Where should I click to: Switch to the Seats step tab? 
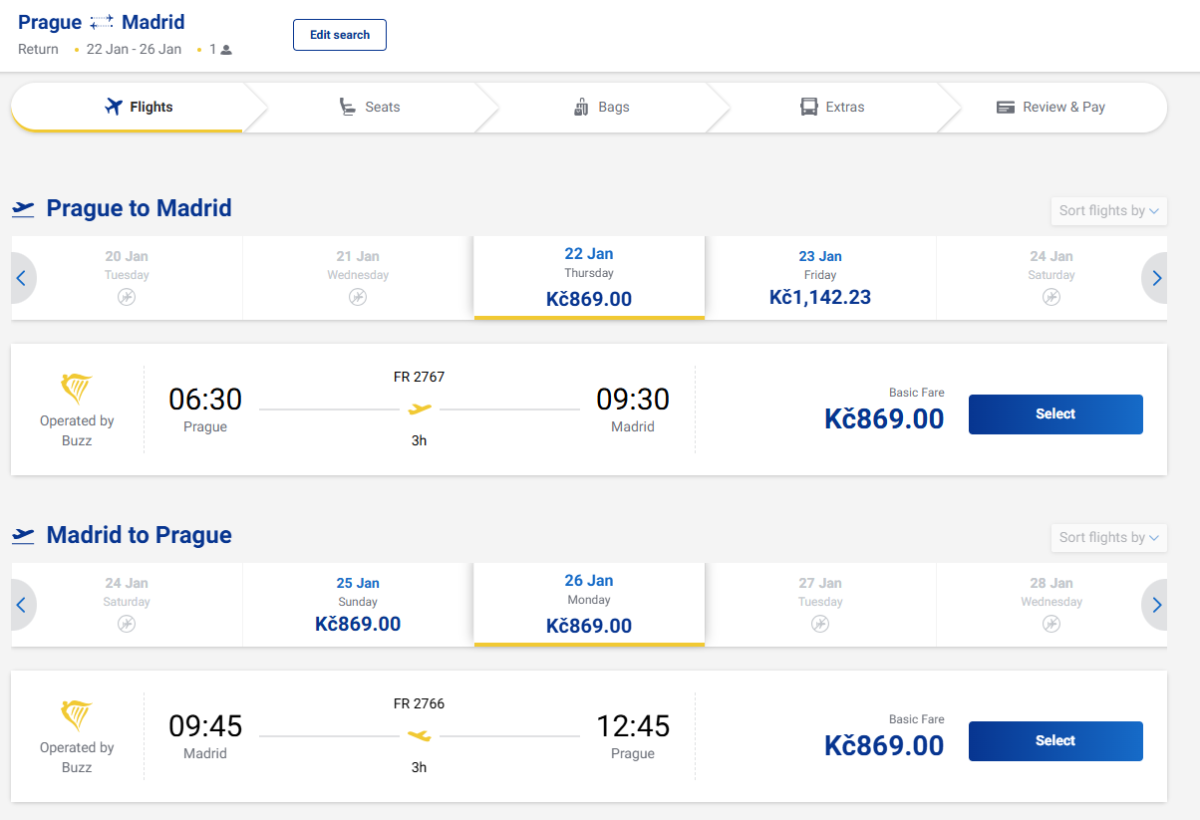coord(369,107)
